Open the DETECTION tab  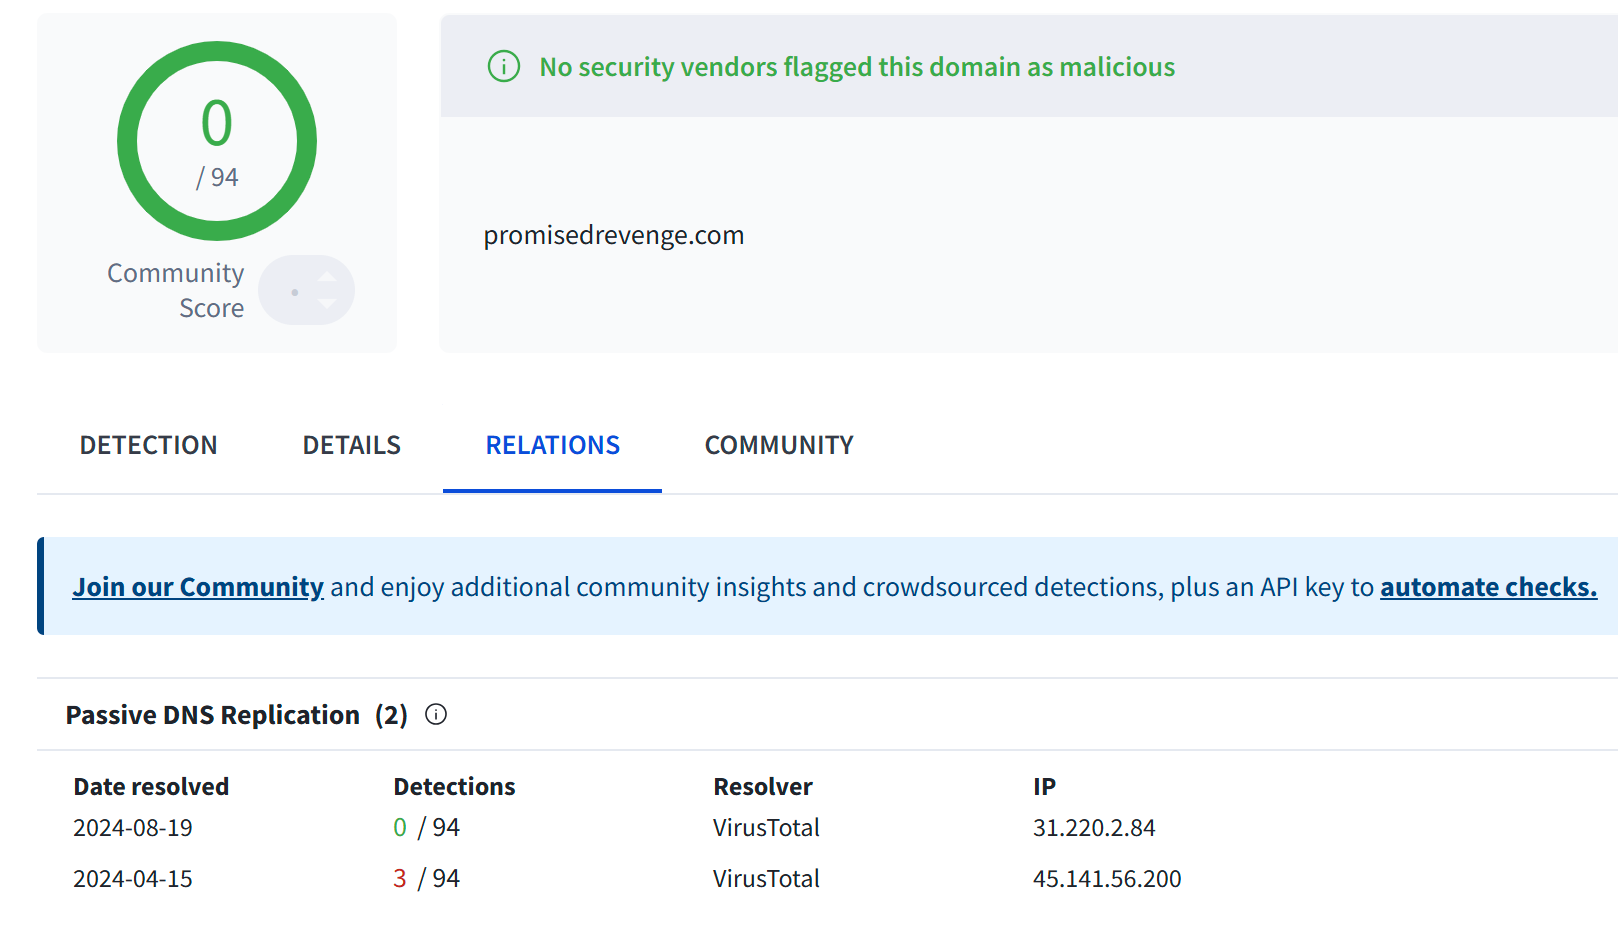click(x=148, y=445)
